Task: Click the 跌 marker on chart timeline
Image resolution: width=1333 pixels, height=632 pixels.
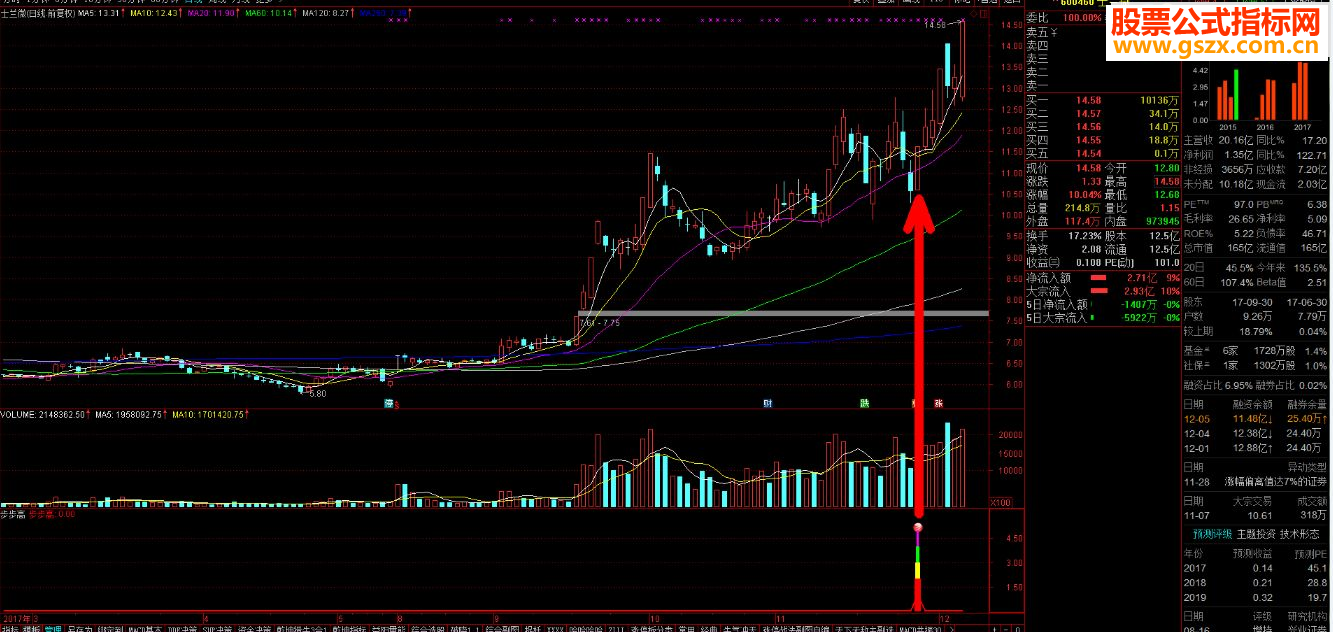Action: pyautogui.click(x=864, y=404)
